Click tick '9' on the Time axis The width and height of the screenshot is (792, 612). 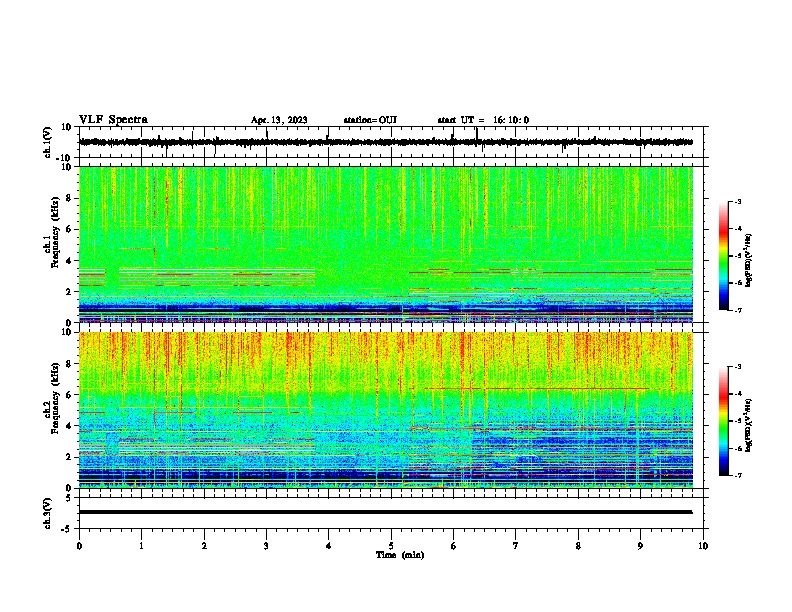coord(640,546)
